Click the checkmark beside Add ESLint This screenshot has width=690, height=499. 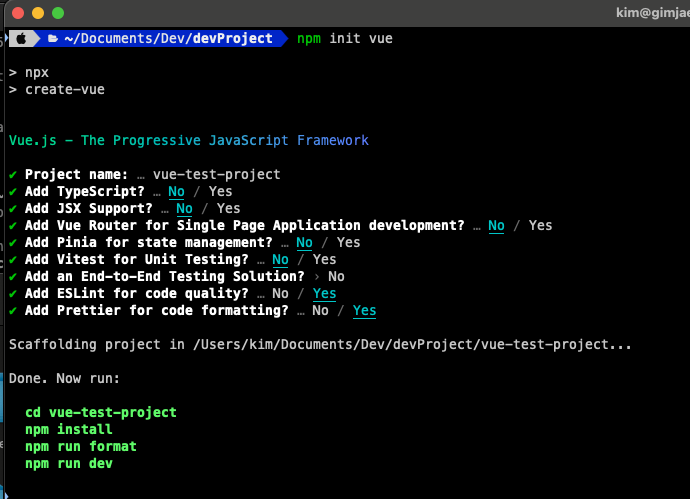point(13,294)
